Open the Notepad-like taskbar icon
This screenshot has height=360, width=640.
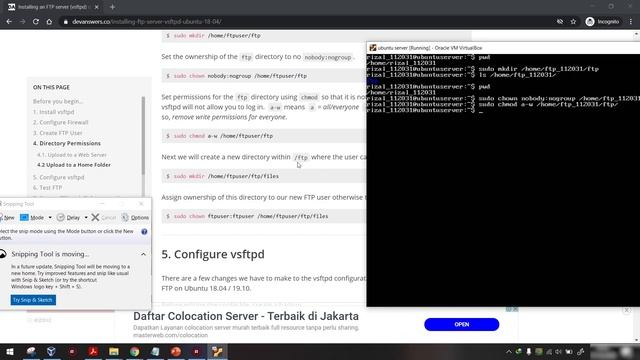155,351
